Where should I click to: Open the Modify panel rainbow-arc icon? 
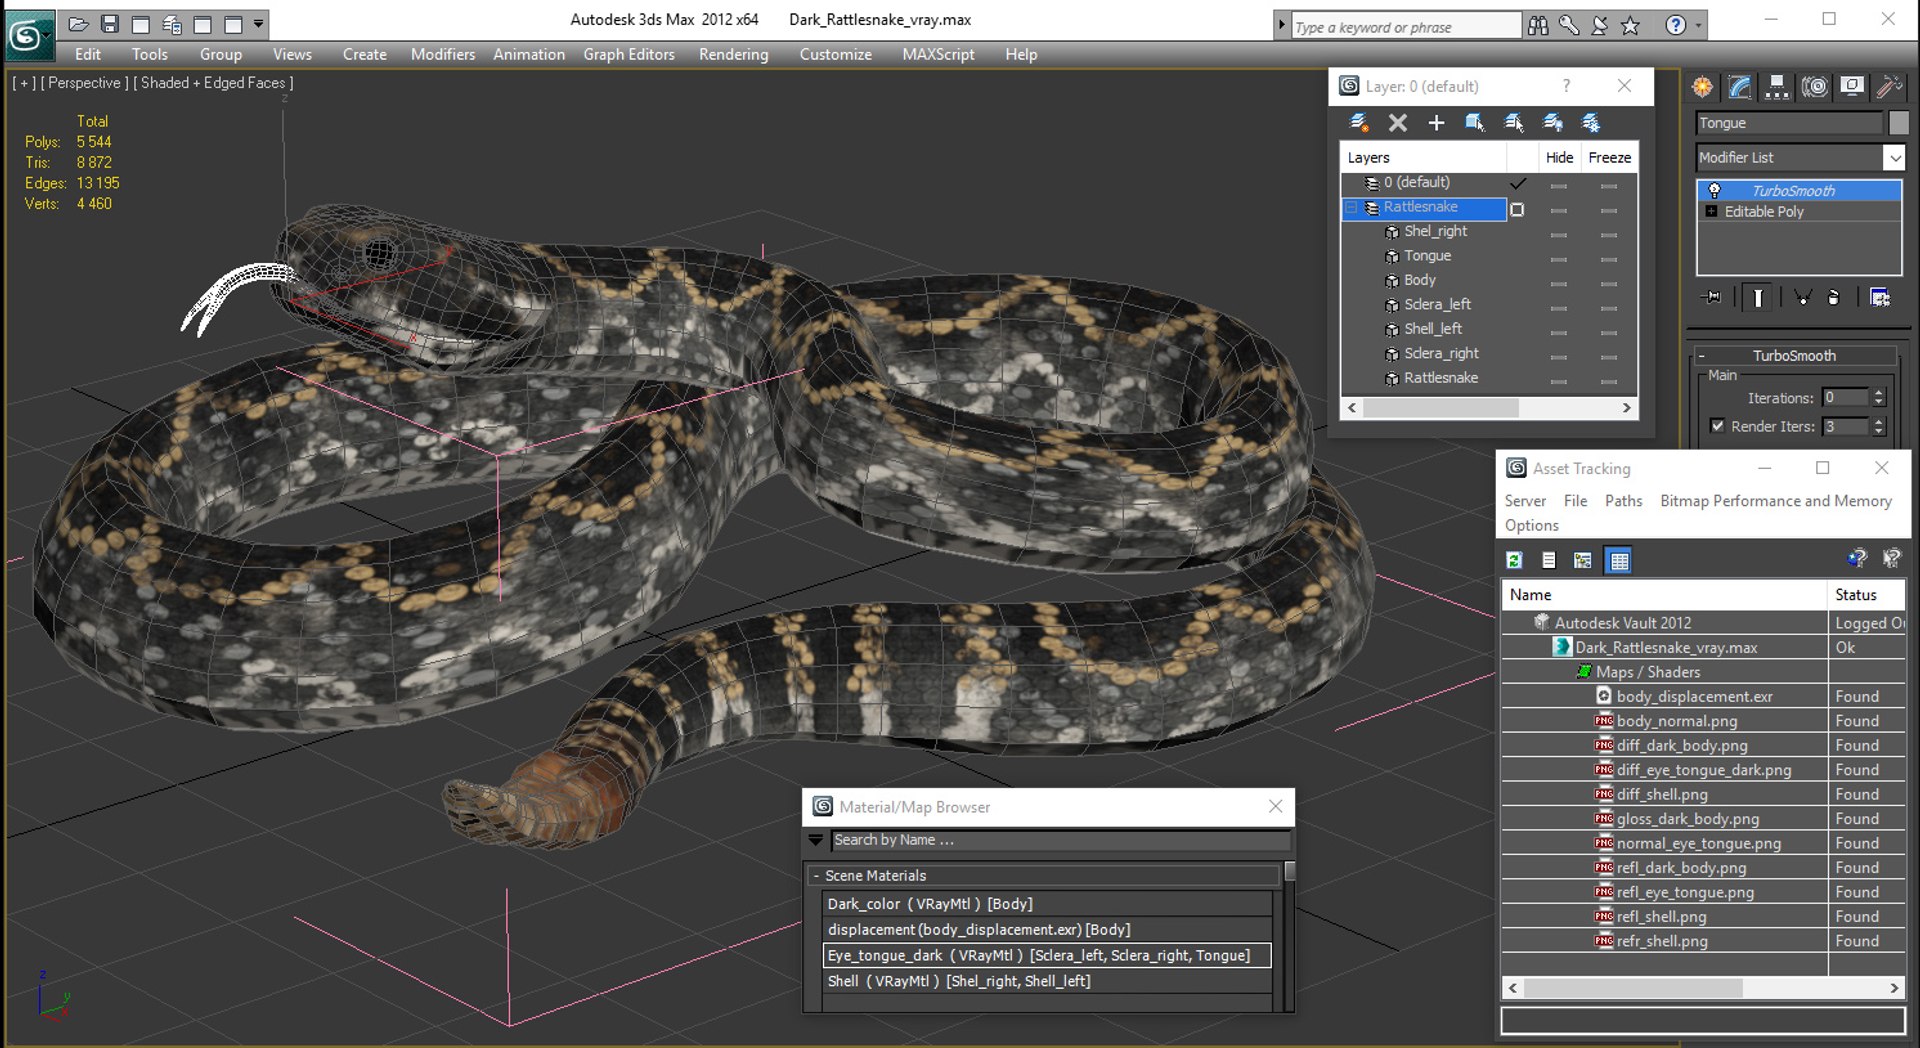coord(1740,87)
